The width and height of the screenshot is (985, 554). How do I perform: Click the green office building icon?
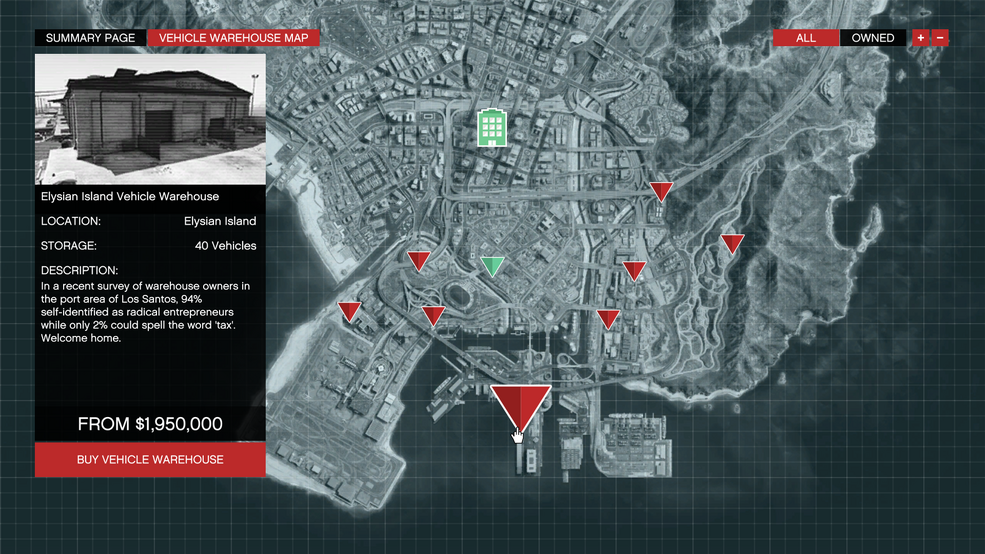pyautogui.click(x=492, y=128)
